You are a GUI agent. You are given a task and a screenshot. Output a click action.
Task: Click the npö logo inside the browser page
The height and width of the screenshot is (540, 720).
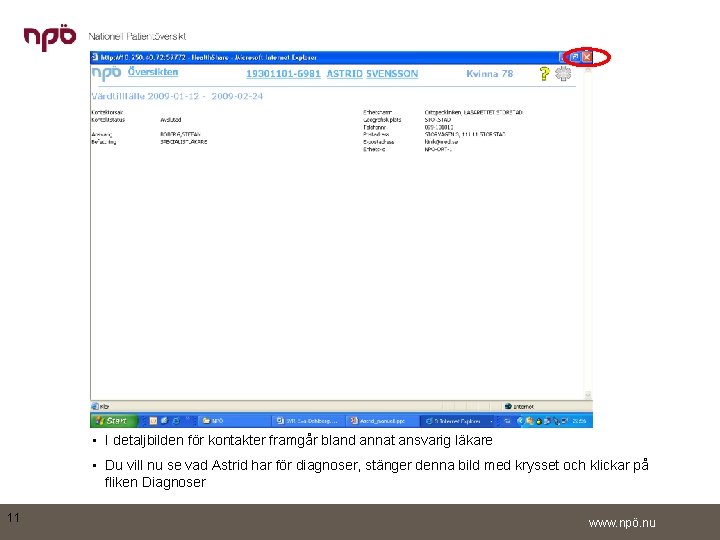click(x=106, y=73)
